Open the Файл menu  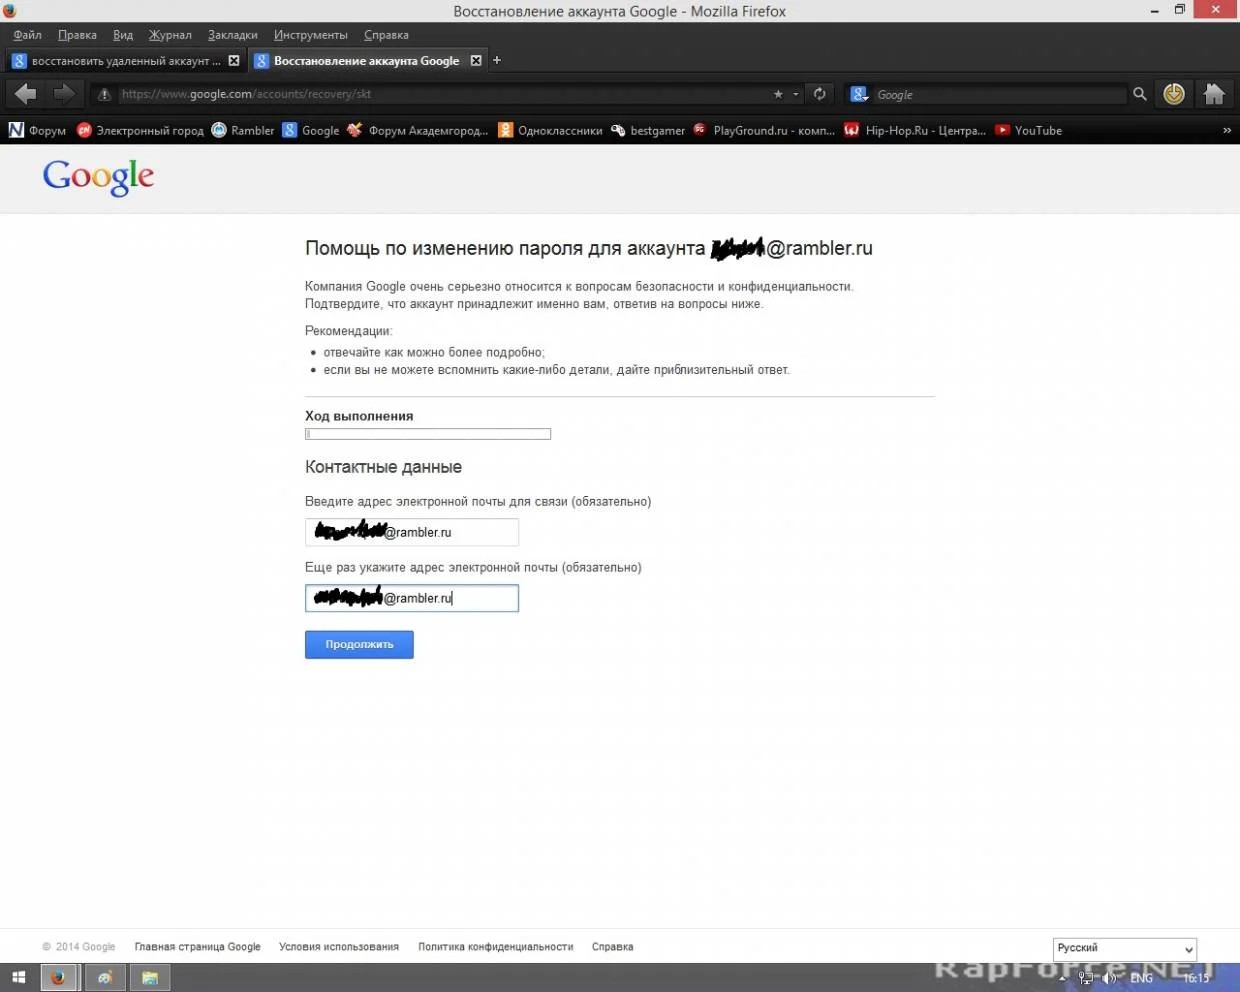[27, 35]
